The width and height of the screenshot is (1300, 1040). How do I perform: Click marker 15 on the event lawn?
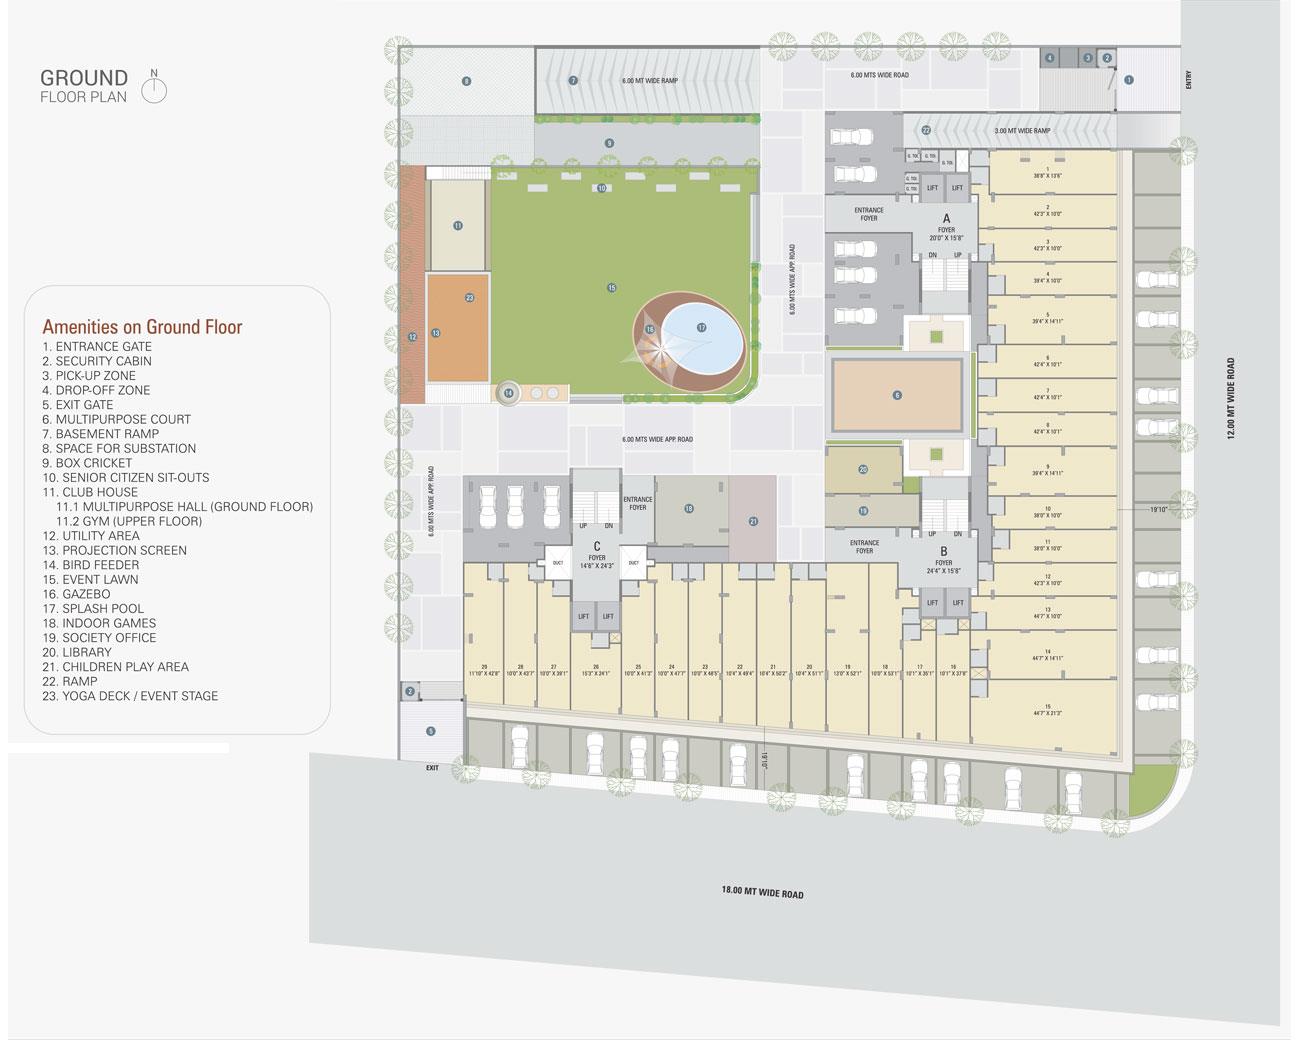point(611,287)
